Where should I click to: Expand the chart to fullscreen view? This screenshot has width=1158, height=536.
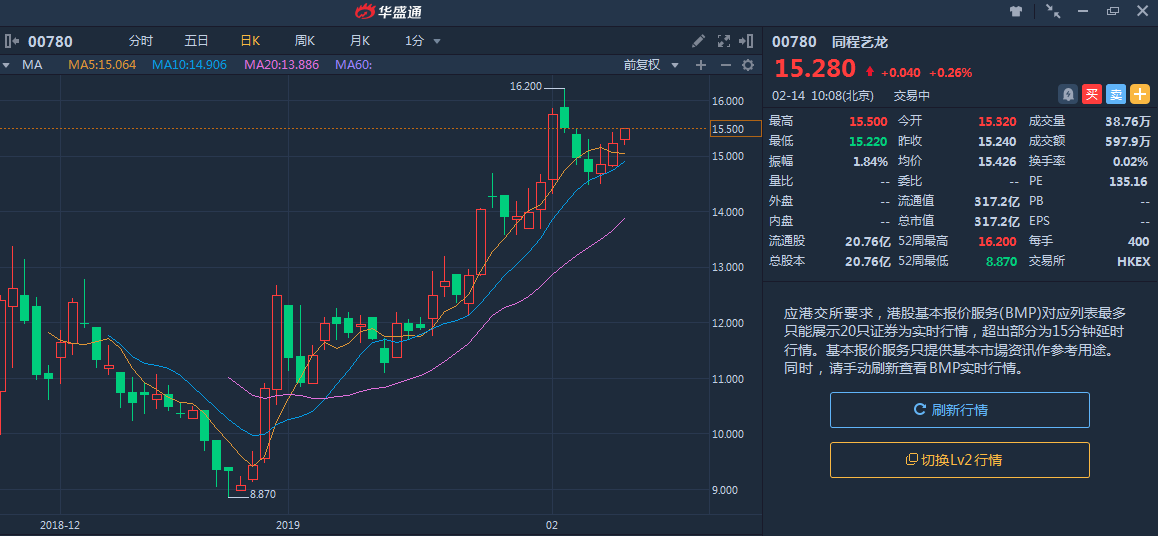[x=725, y=41]
